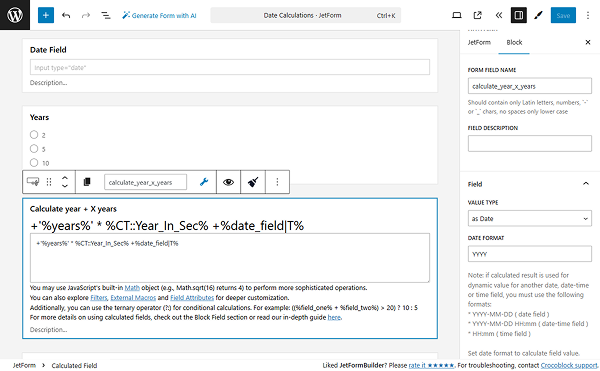Open the Crocoblock support link
Image resolution: width=600 pixels, height=371 pixels.
pyautogui.click(x=569, y=365)
